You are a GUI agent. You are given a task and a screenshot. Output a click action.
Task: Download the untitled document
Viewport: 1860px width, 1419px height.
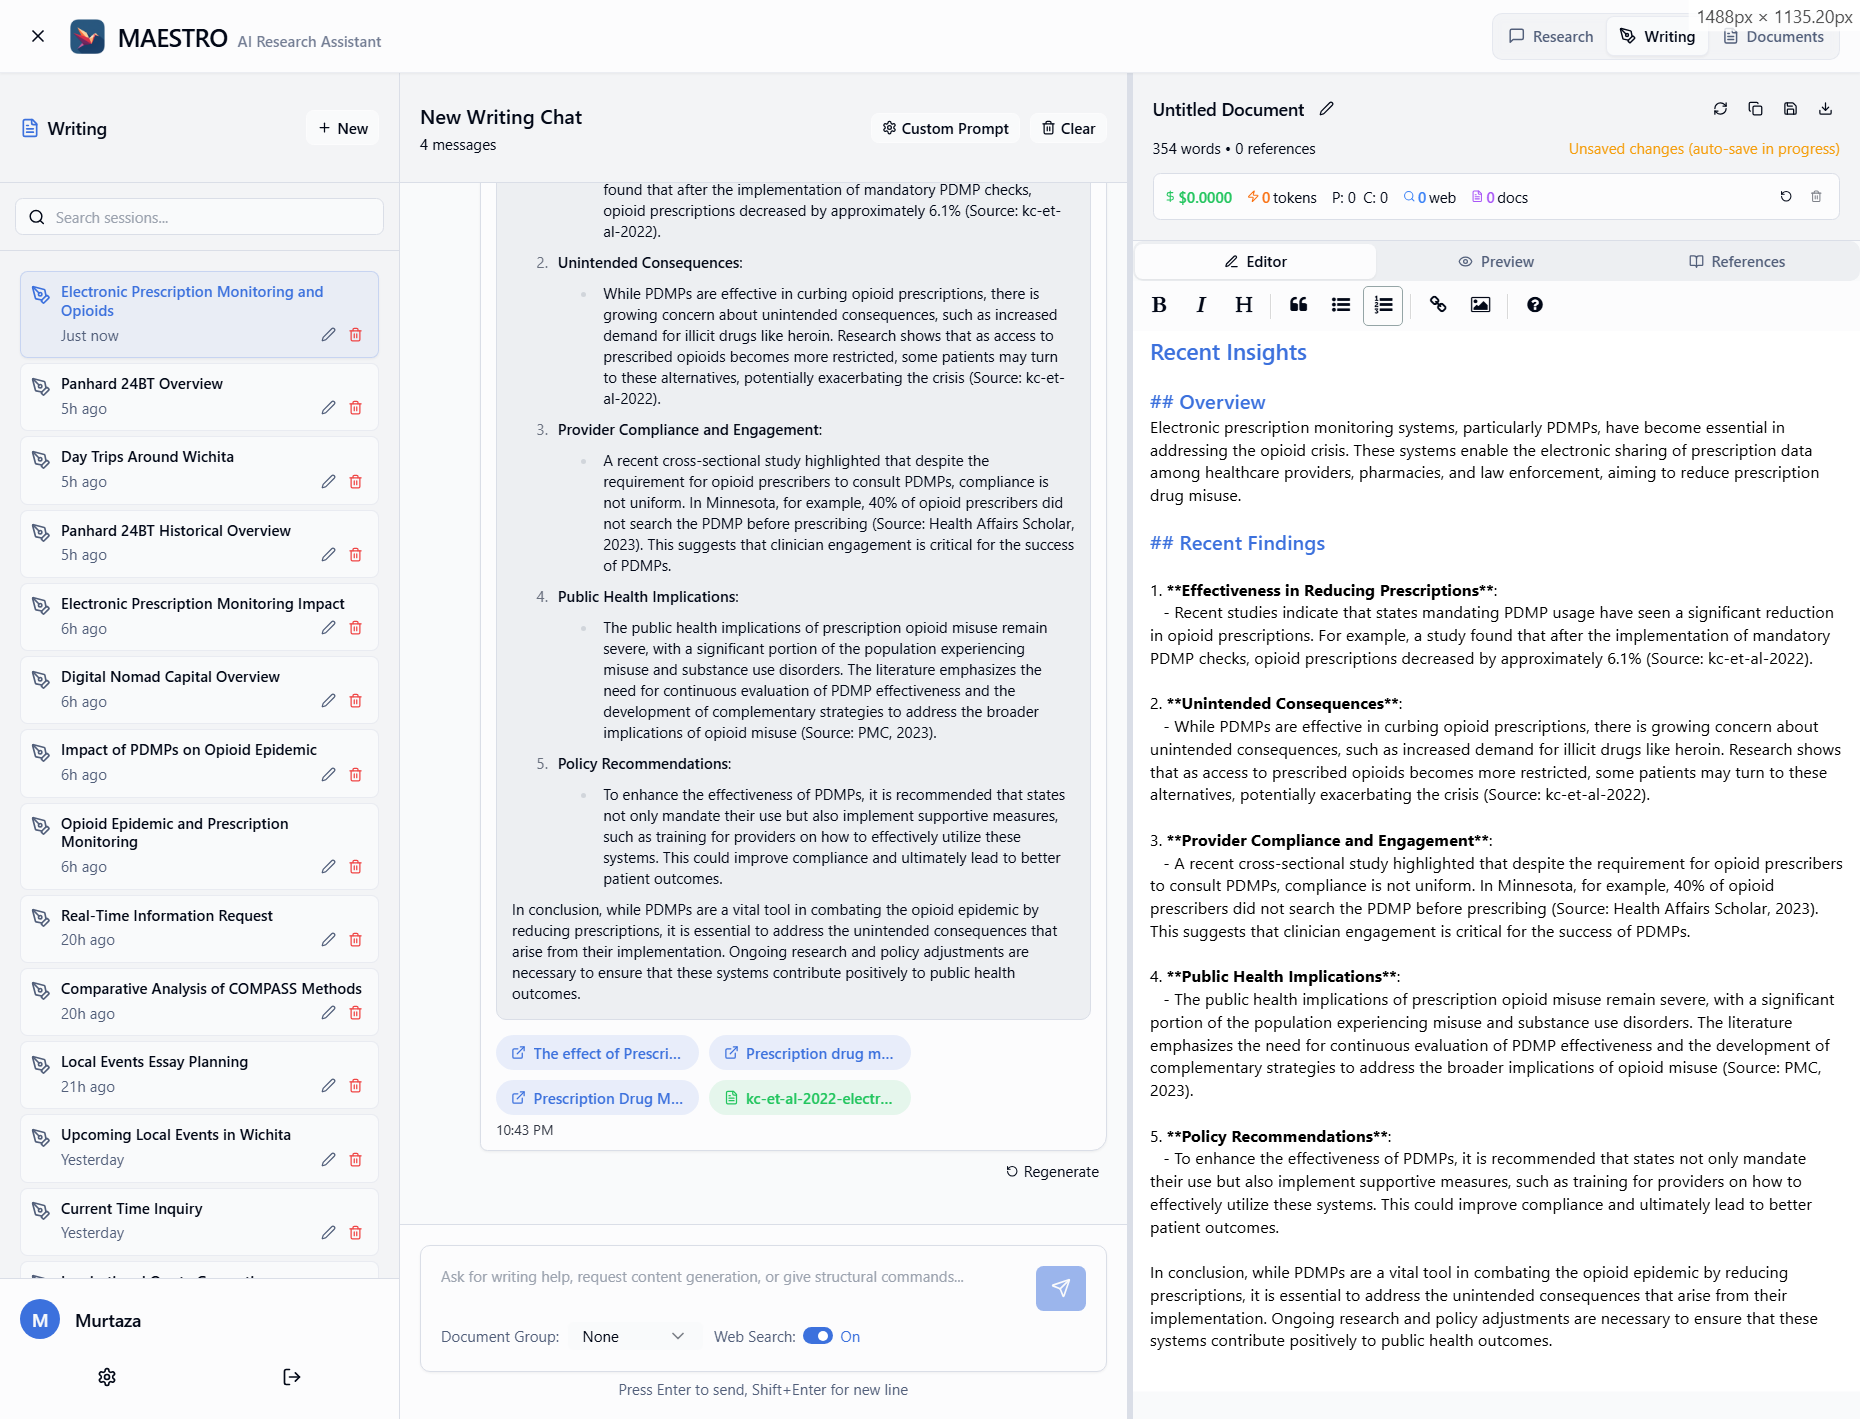click(x=1825, y=109)
